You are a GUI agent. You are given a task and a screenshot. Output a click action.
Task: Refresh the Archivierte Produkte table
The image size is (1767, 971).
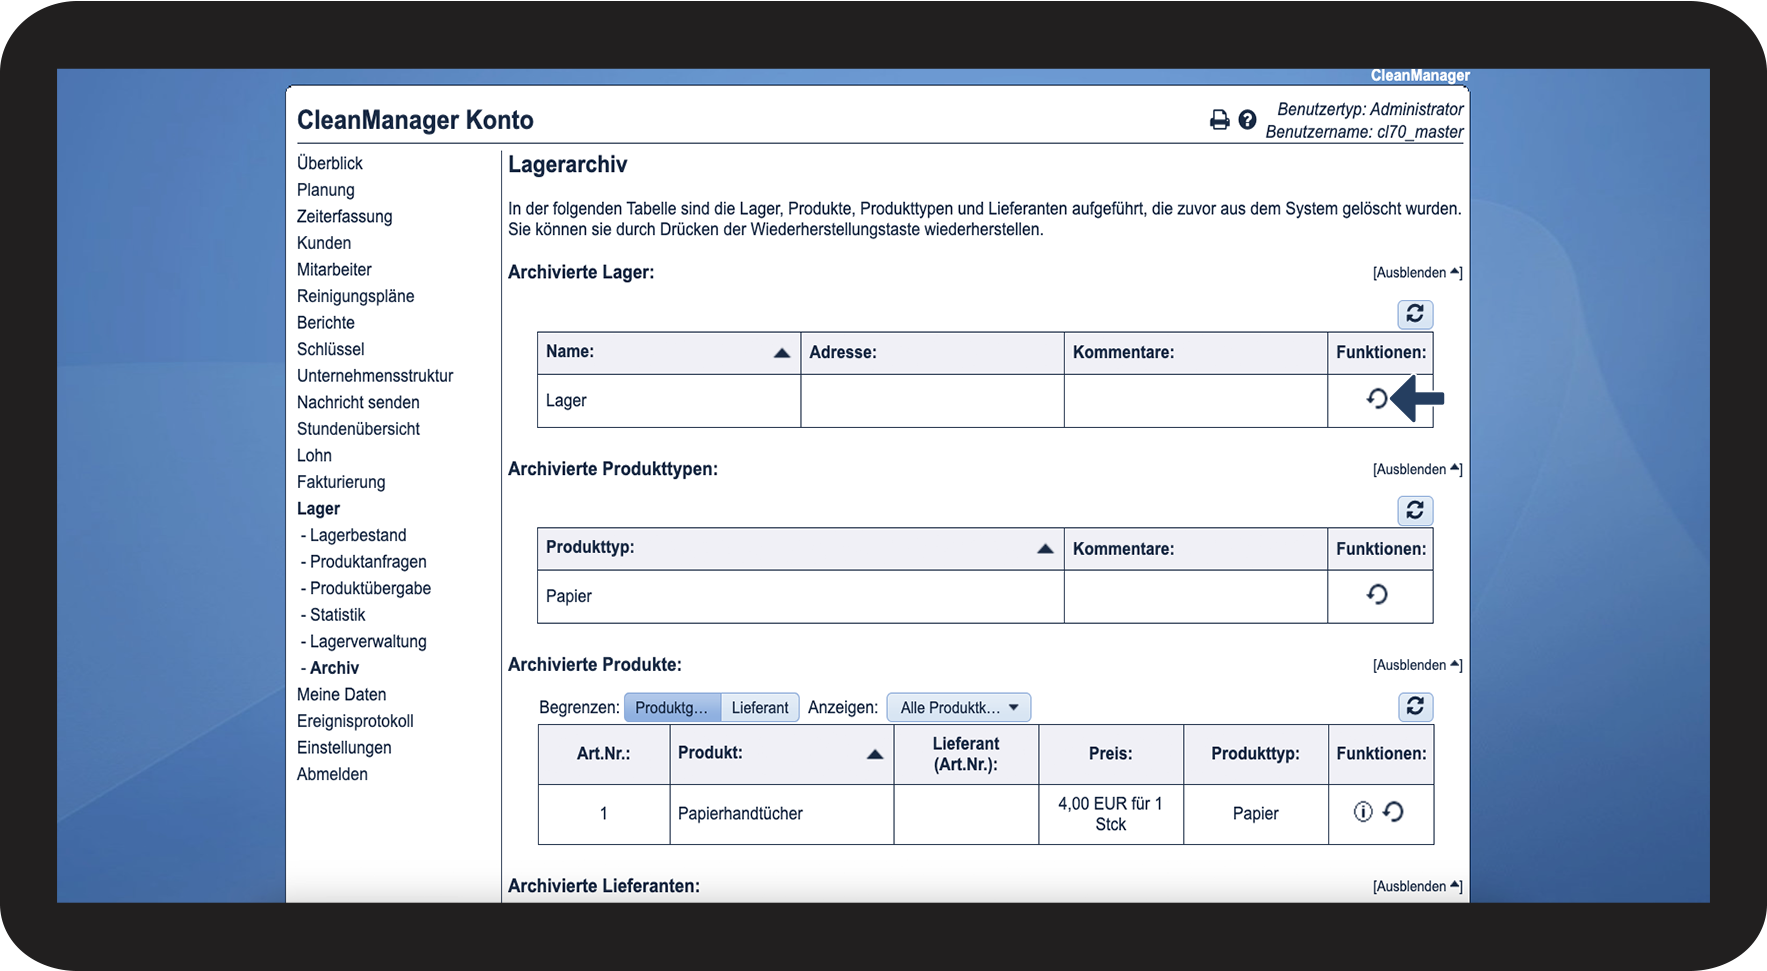coord(1415,706)
